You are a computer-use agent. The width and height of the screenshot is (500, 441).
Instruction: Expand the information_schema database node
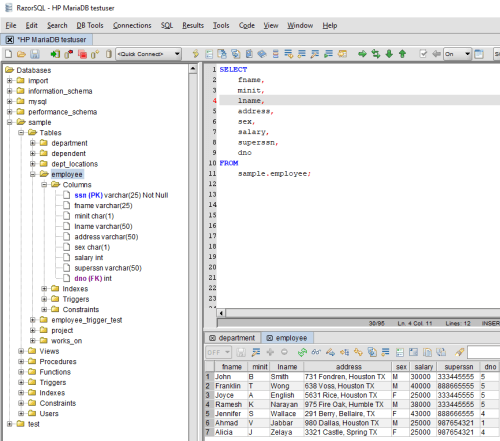click(x=10, y=91)
